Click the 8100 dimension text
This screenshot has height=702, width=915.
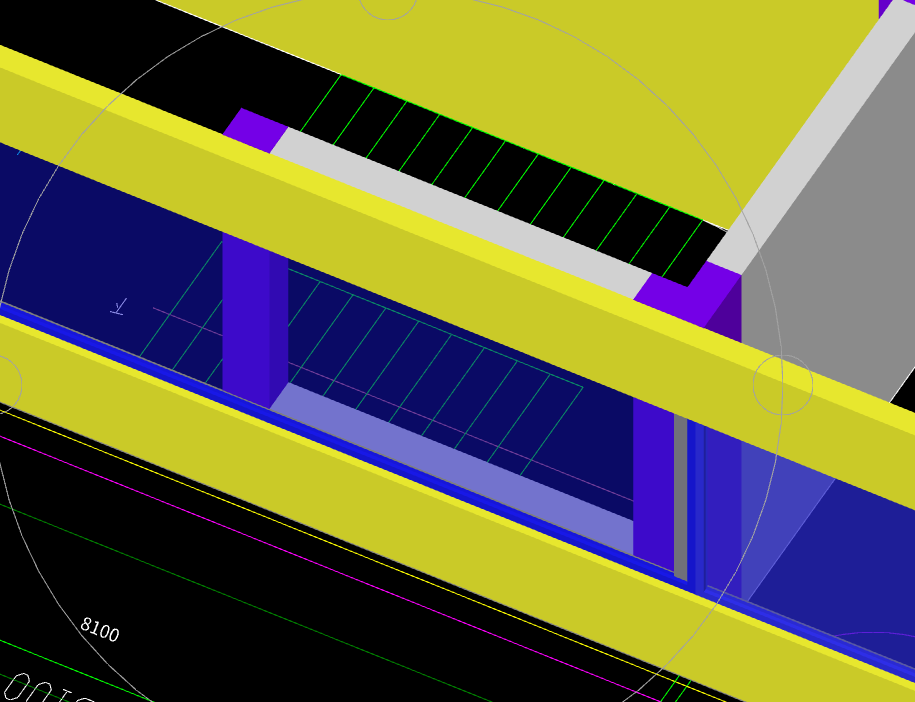click(100, 630)
